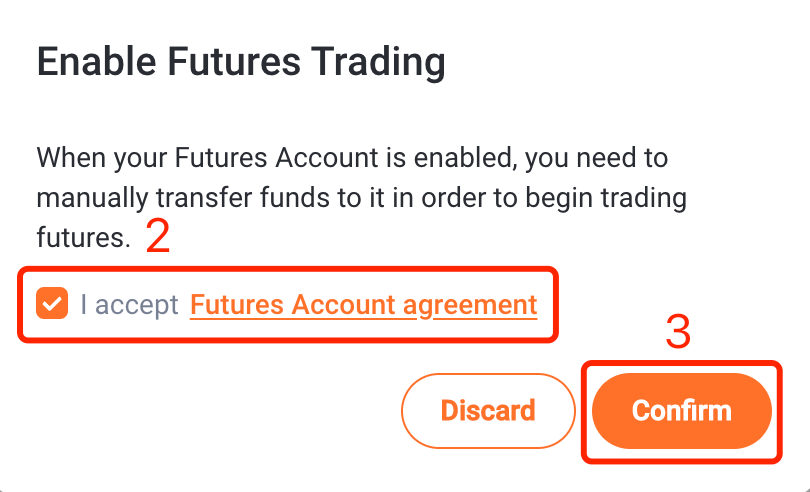This screenshot has width=810, height=492.
Task: Choose the solid orange Confirm pill button
Action: tap(682, 411)
